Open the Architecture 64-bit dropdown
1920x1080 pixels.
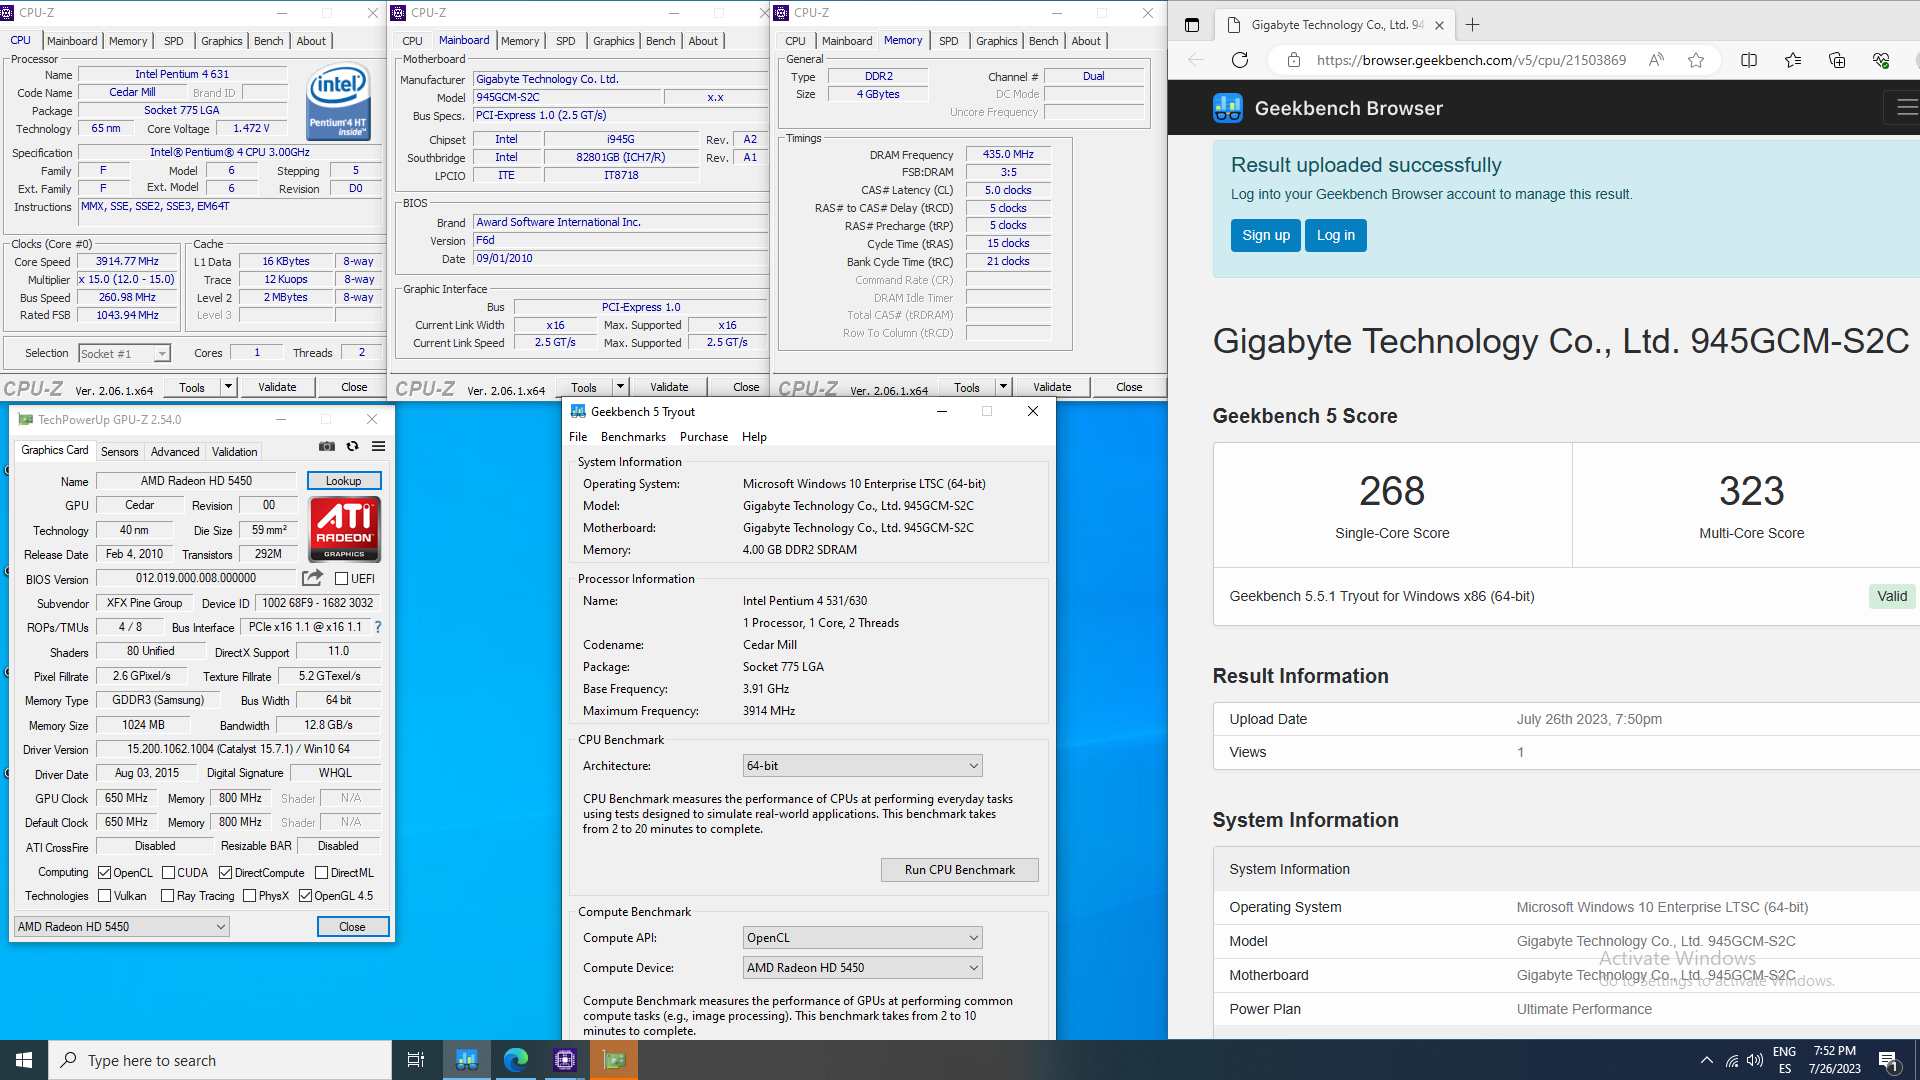(x=862, y=766)
